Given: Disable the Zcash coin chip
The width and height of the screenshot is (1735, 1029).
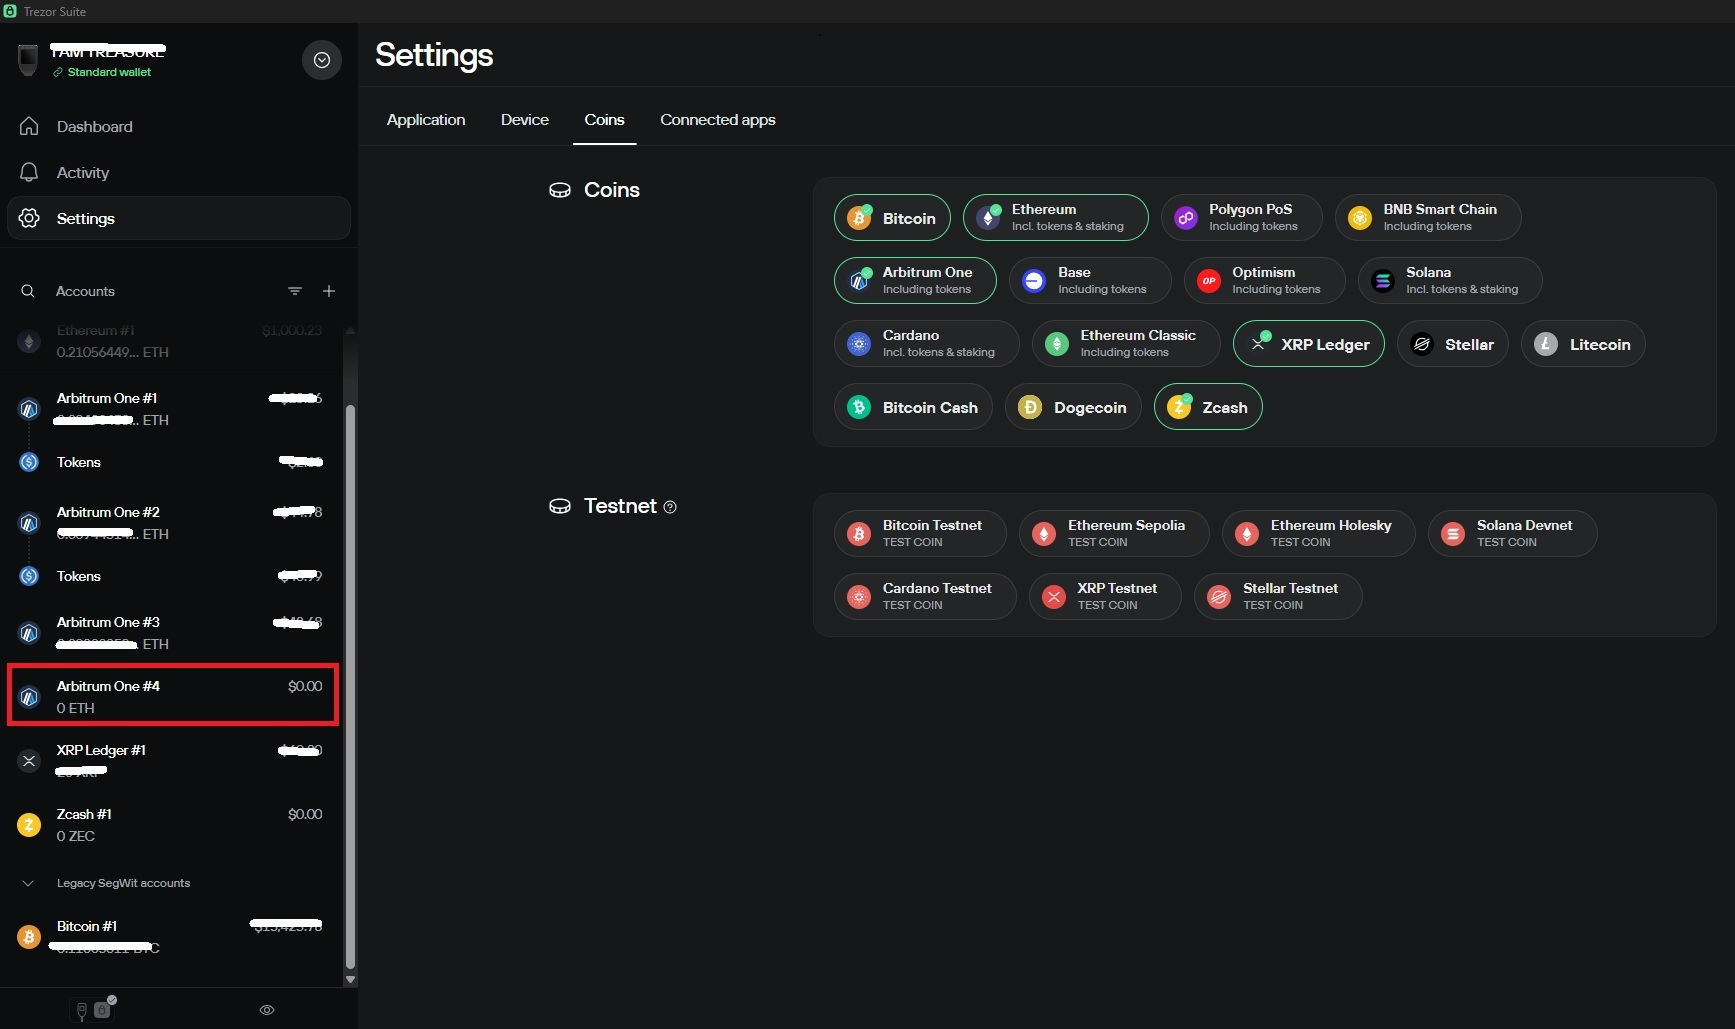Looking at the screenshot, I should pos(1208,407).
